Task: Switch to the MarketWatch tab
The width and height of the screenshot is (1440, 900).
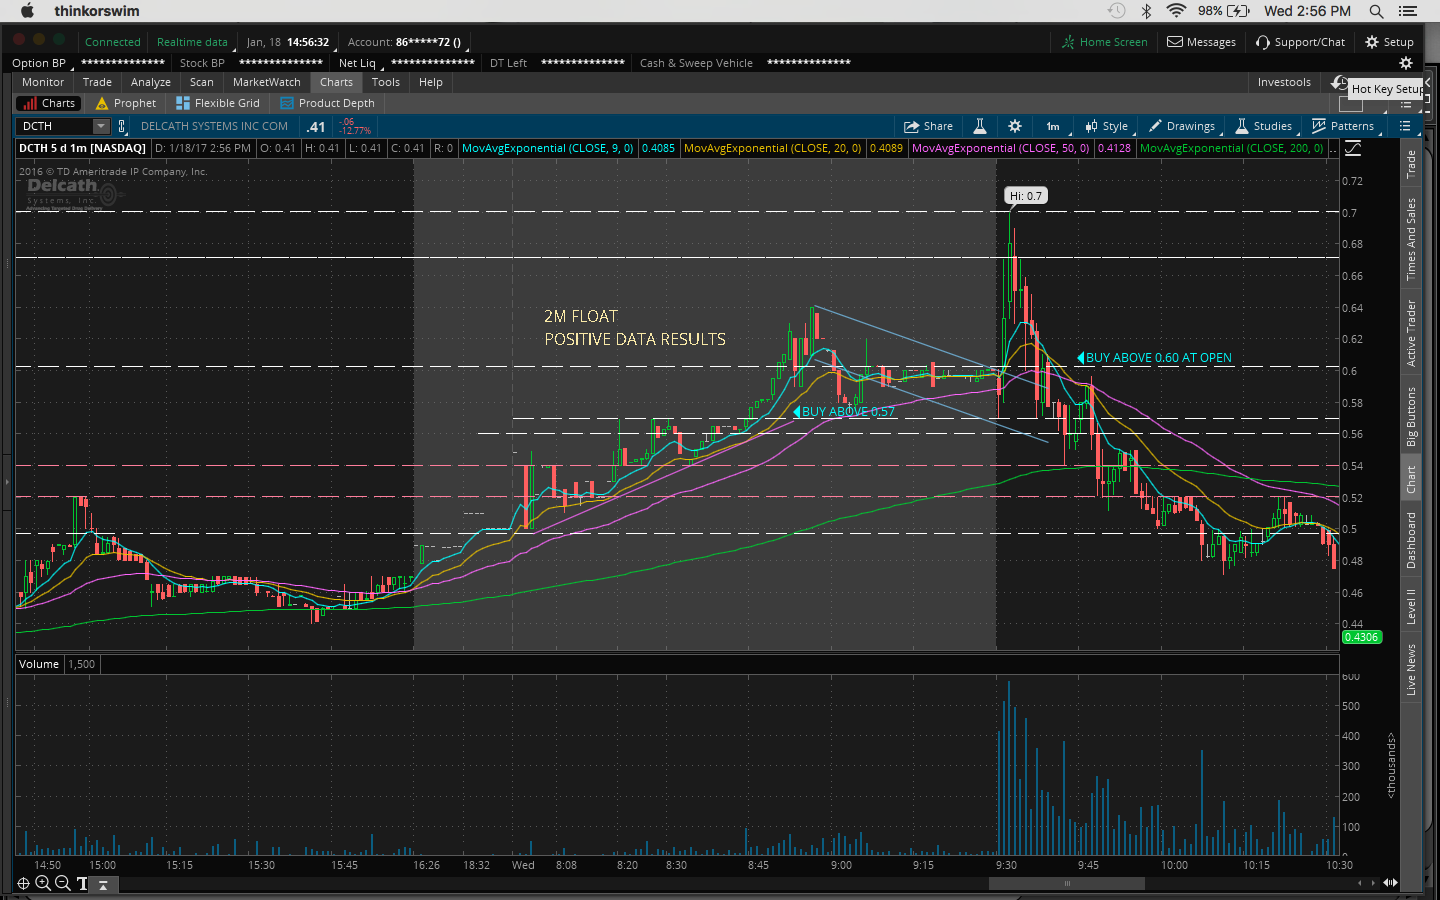Action: [267, 82]
